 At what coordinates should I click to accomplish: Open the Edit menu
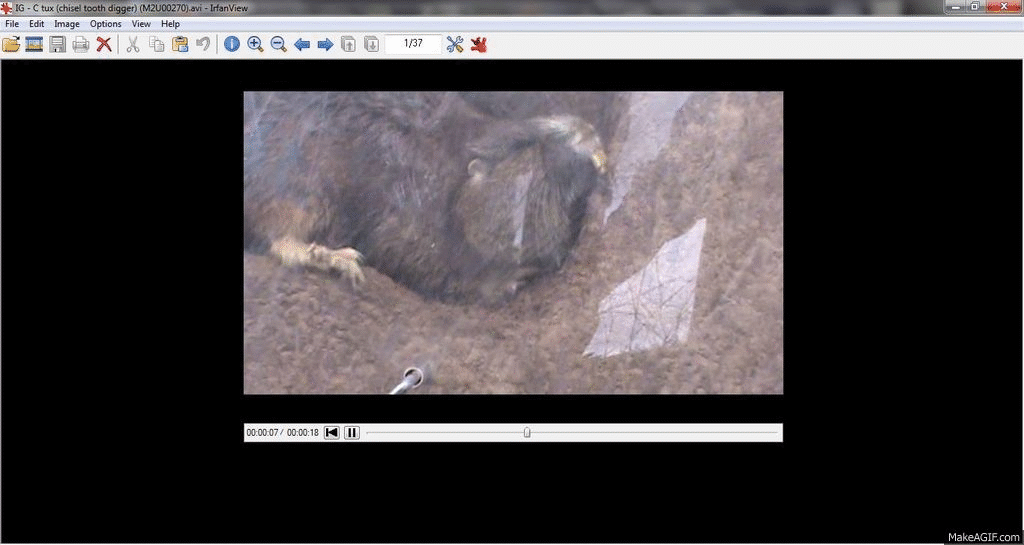37,23
